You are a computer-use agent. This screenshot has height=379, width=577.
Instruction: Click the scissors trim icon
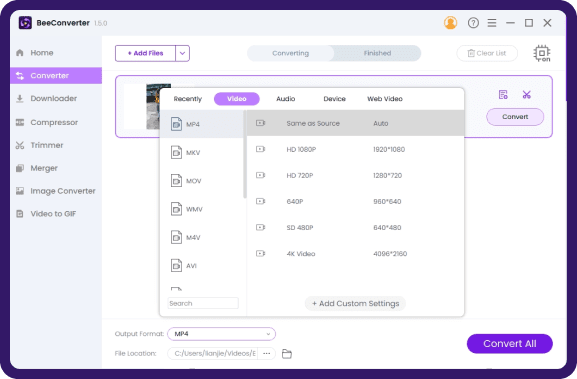click(x=527, y=95)
